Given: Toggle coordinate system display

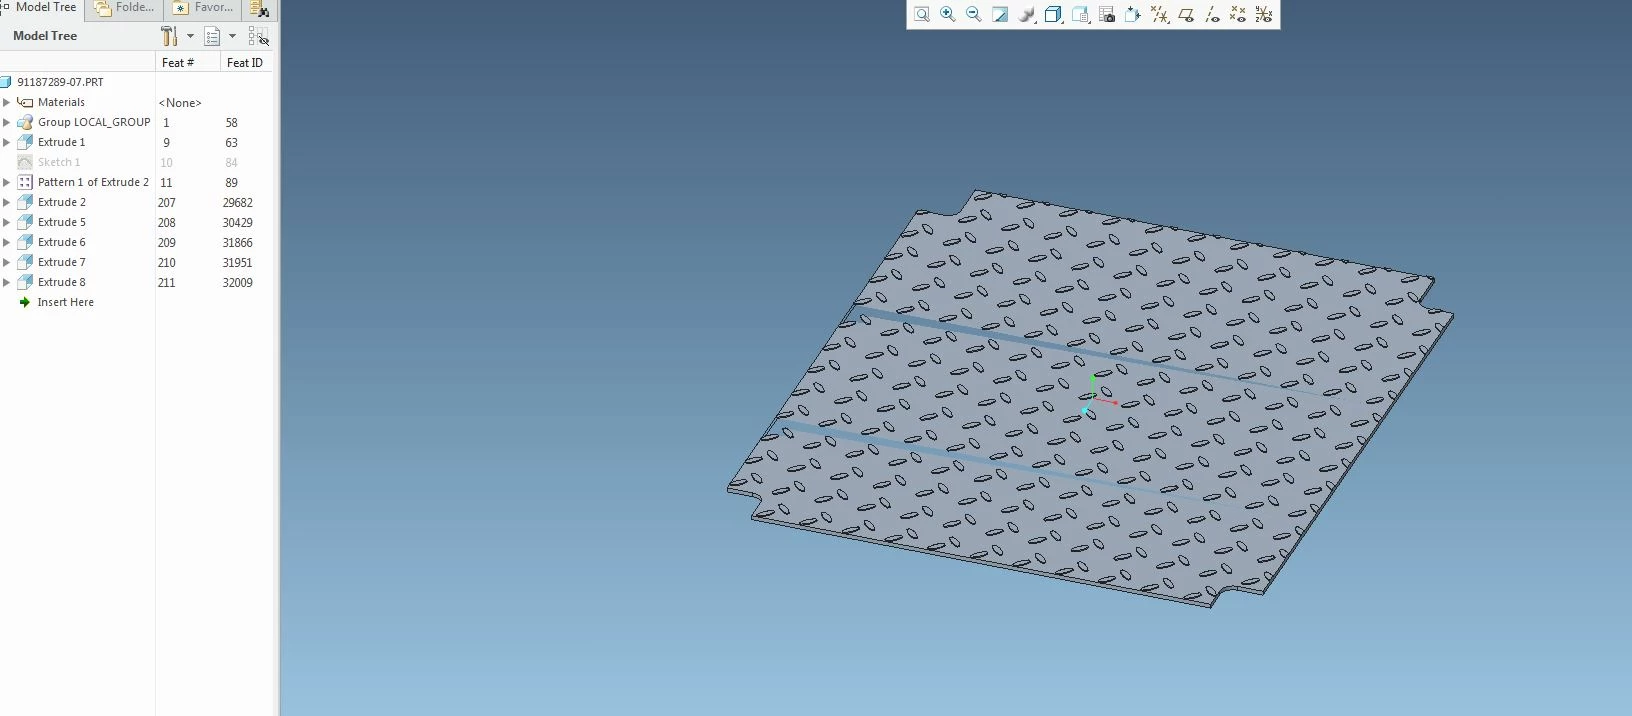Looking at the screenshot, I should 1264,14.
